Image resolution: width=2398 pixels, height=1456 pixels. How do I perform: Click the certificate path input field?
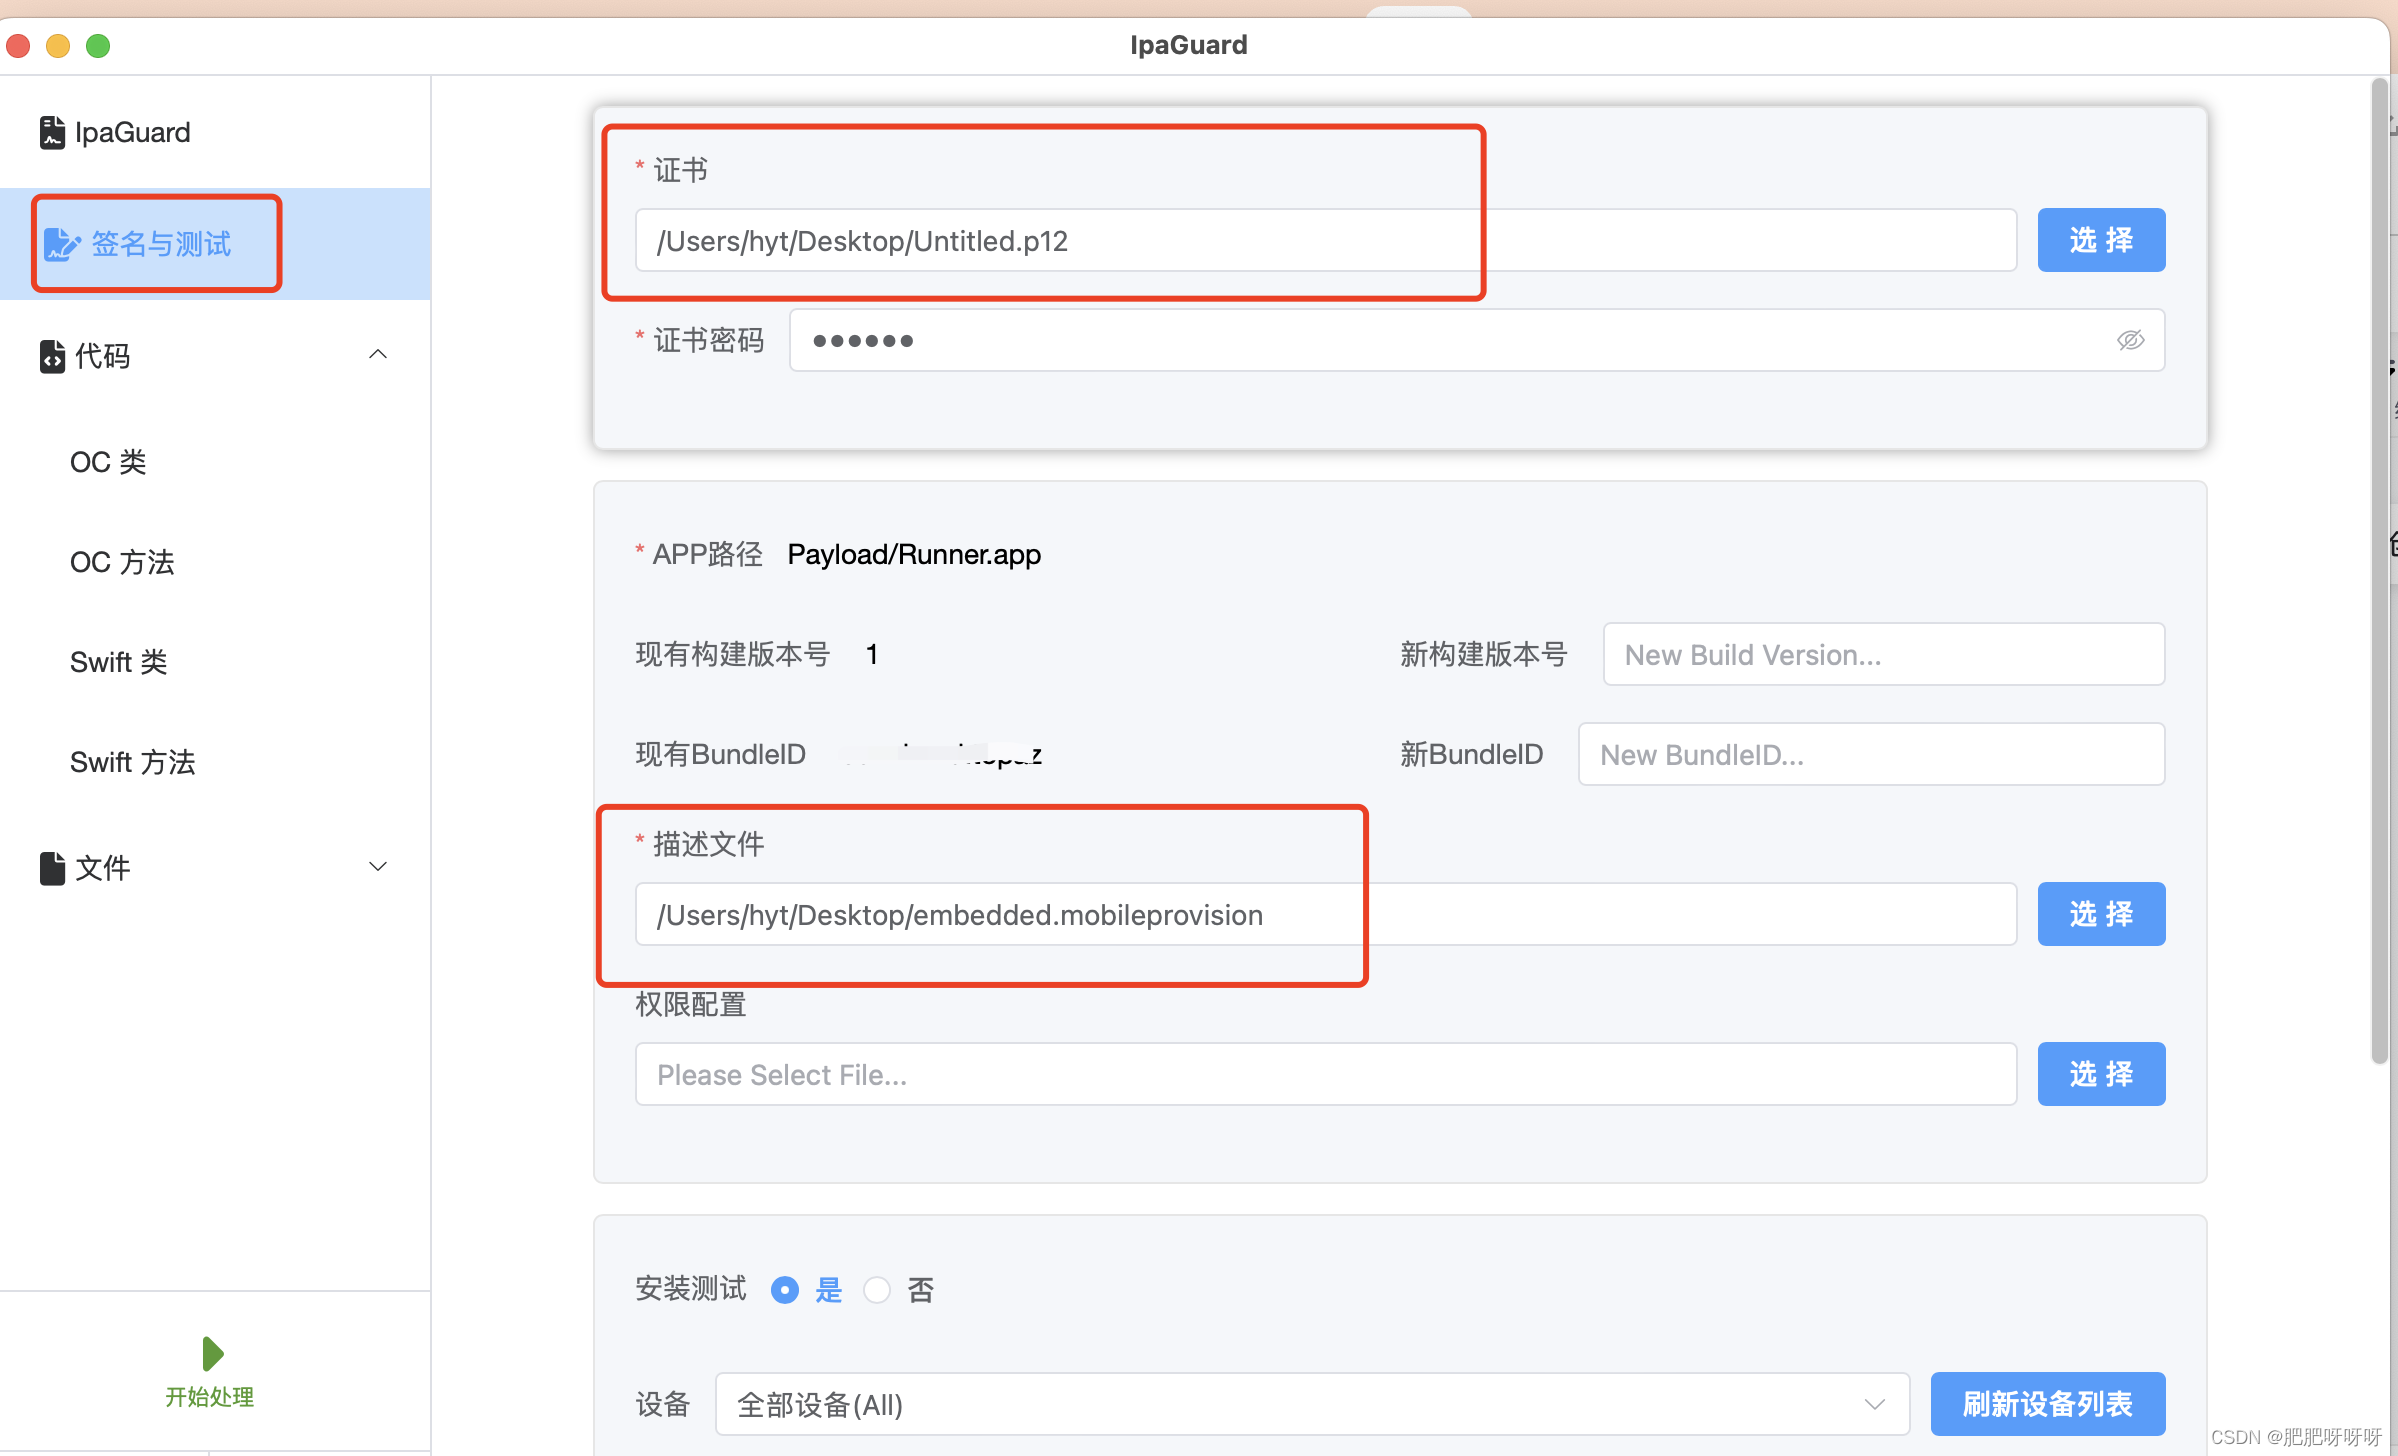point(1326,240)
